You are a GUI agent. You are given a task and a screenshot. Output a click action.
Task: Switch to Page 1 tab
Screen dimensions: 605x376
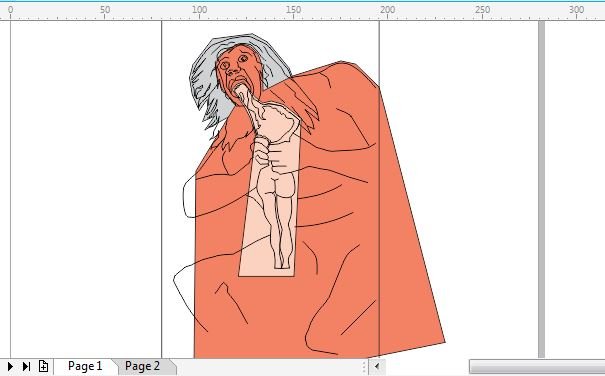tap(85, 366)
